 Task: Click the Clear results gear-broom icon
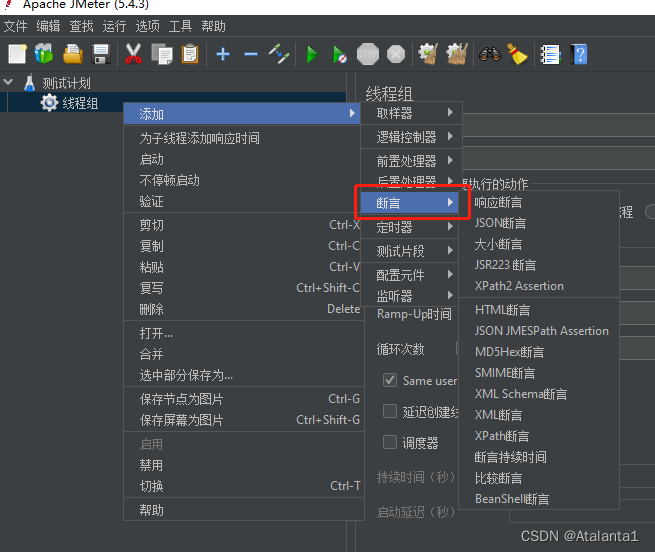(x=428, y=54)
